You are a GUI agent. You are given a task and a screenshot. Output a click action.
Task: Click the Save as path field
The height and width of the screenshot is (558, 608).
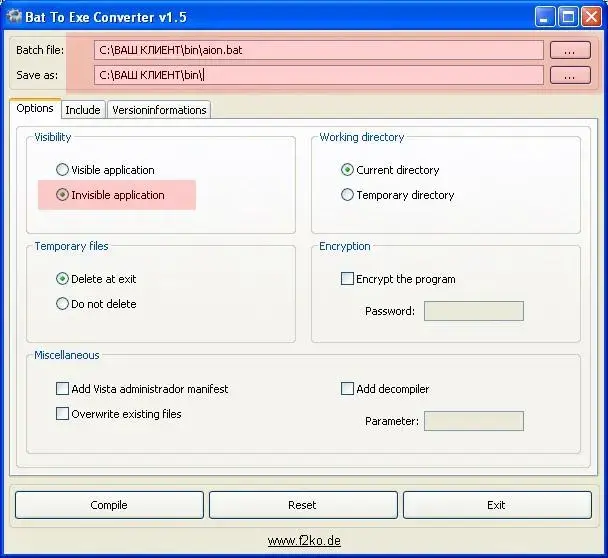coord(319,75)
